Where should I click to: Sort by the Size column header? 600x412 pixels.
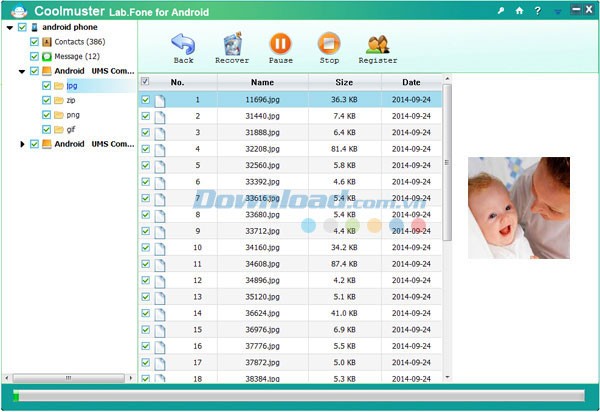point(344,82)
